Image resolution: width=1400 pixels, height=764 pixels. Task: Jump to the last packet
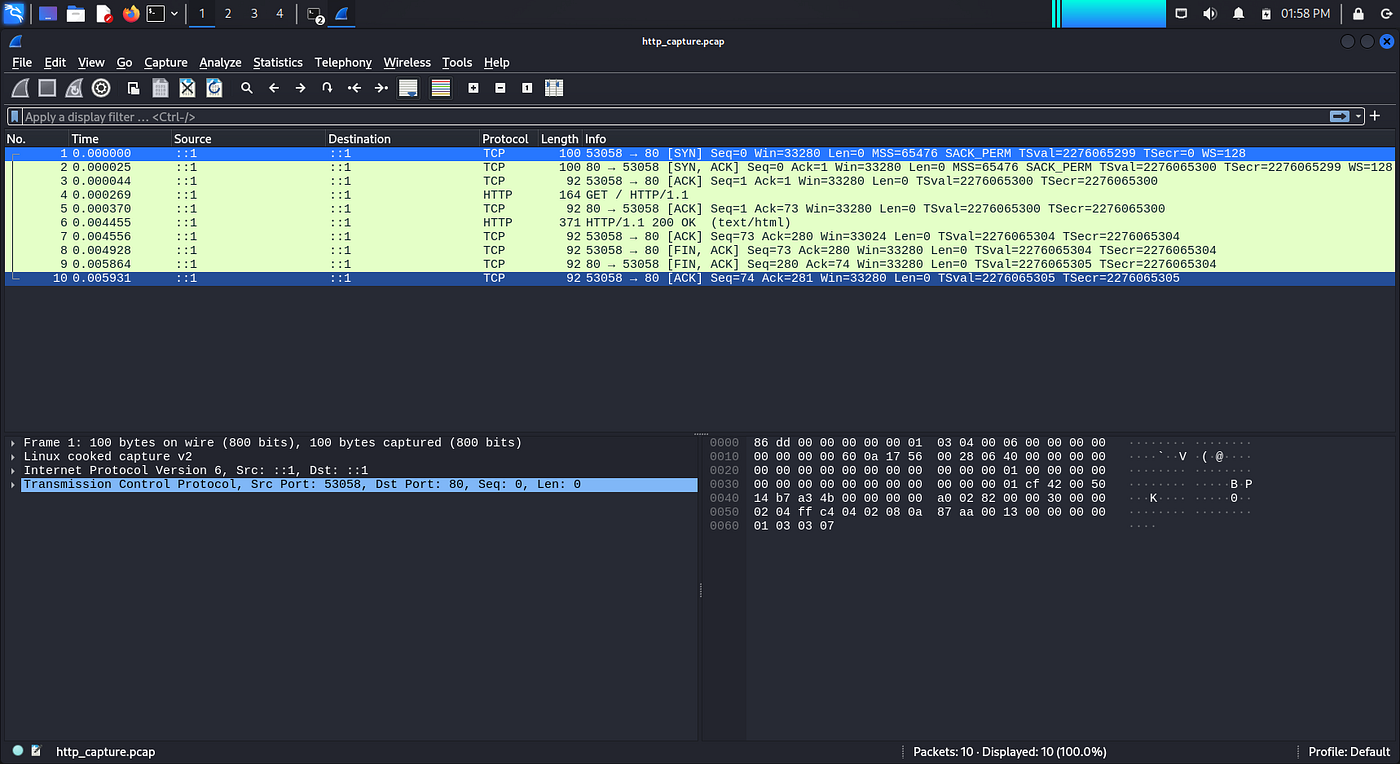[x=381, y=88]
